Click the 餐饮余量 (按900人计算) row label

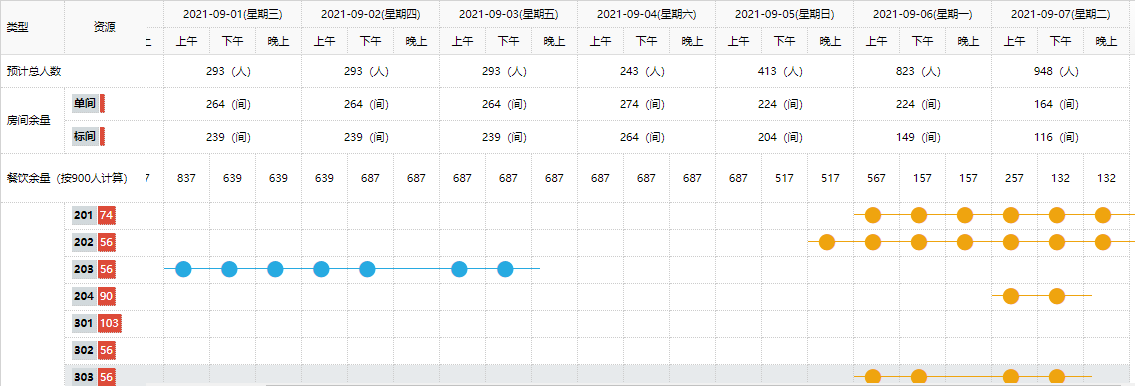click(67, 178)
